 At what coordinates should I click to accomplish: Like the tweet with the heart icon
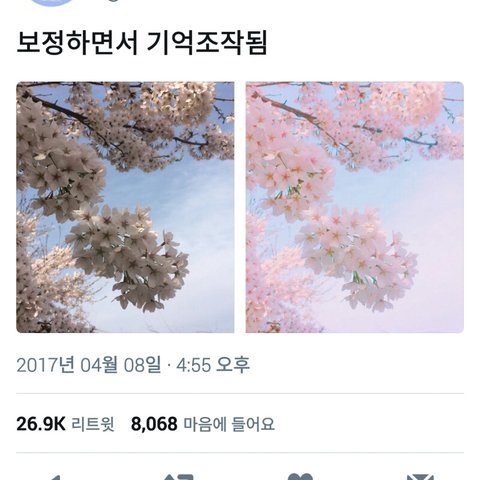coord(301,477)
